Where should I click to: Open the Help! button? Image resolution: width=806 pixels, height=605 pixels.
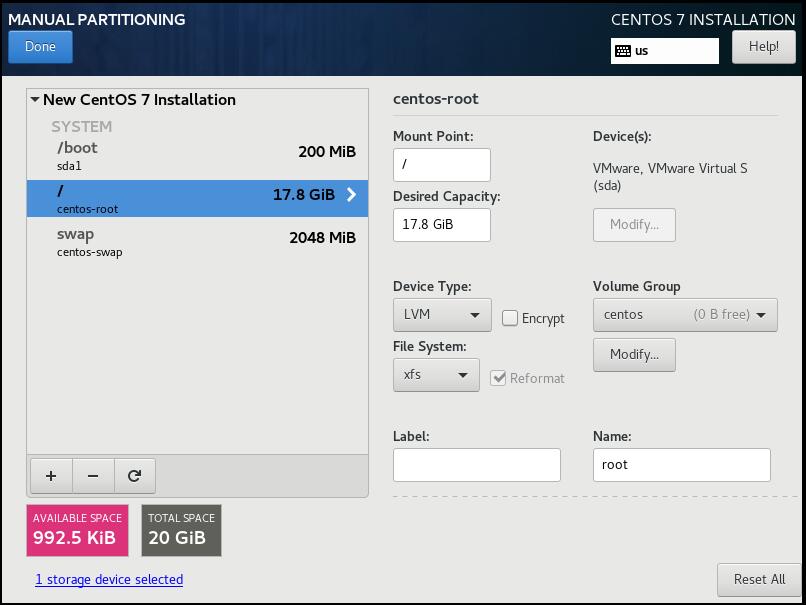click(763, 47)
